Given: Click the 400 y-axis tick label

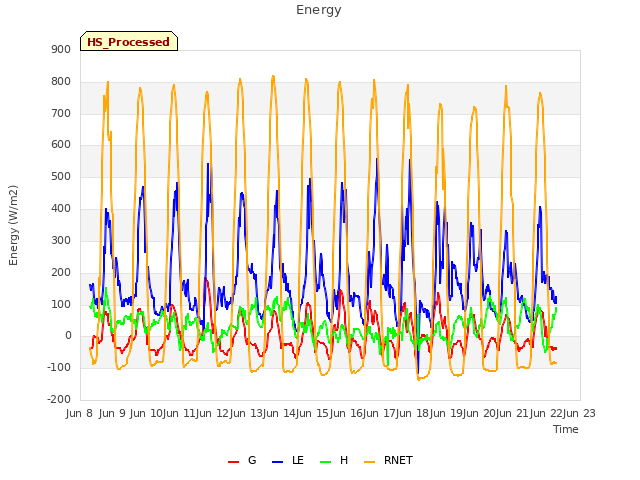Looking at the screenshot, I should pos(61,209).
